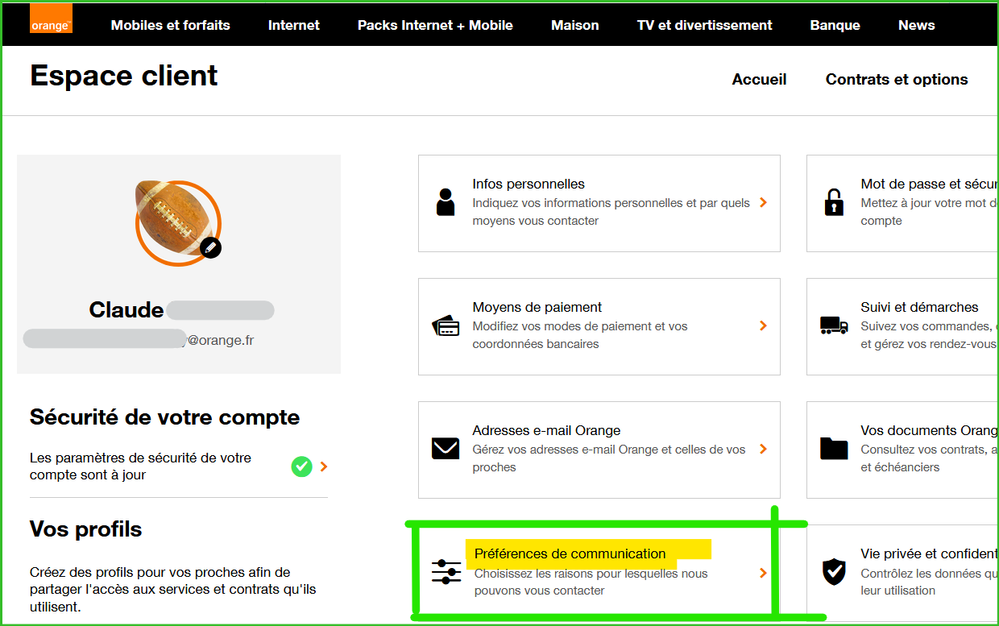
Task: Open the Infos personnelles title link
Action: pos(528,184)
